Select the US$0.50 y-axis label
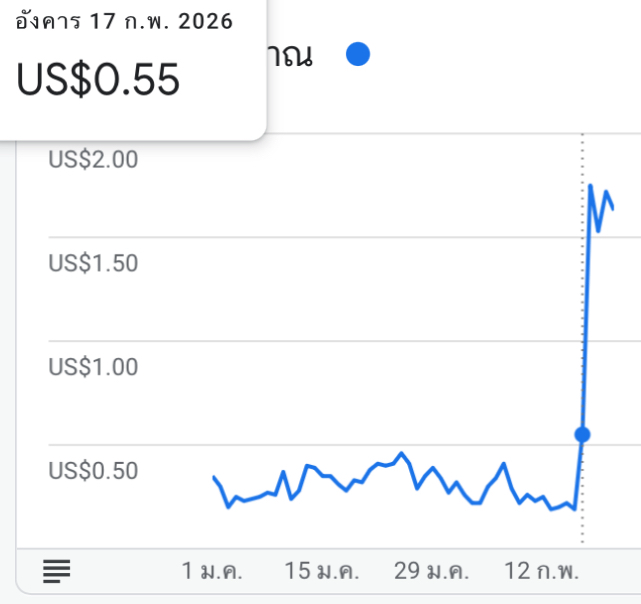The image size is (641, 604). pos(93,471)
